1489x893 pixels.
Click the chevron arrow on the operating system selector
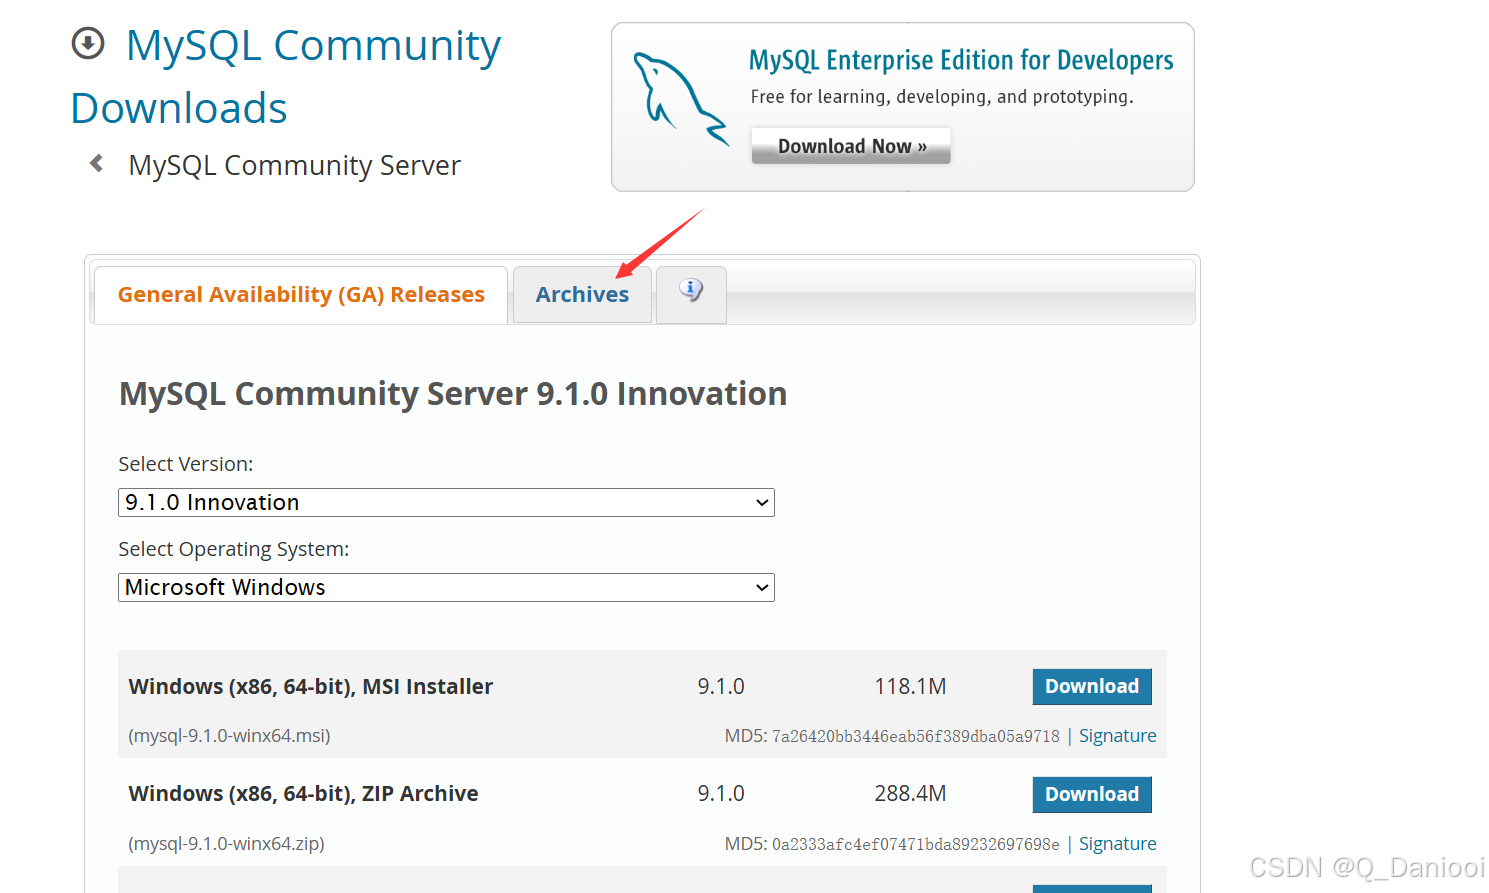click(762, 587)
